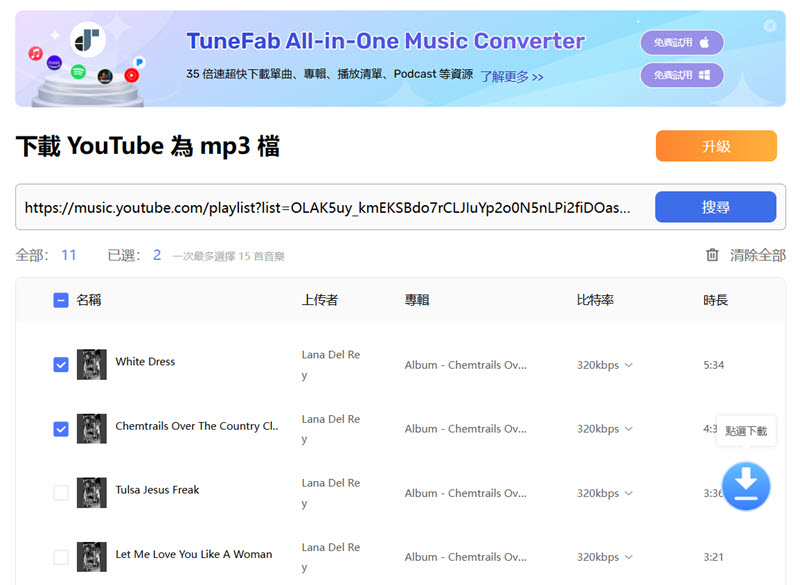Image resolution: width=800 pixels, height=585 pixels.
Task: Close the TuneFab banner ad
Action: [769, 26]
